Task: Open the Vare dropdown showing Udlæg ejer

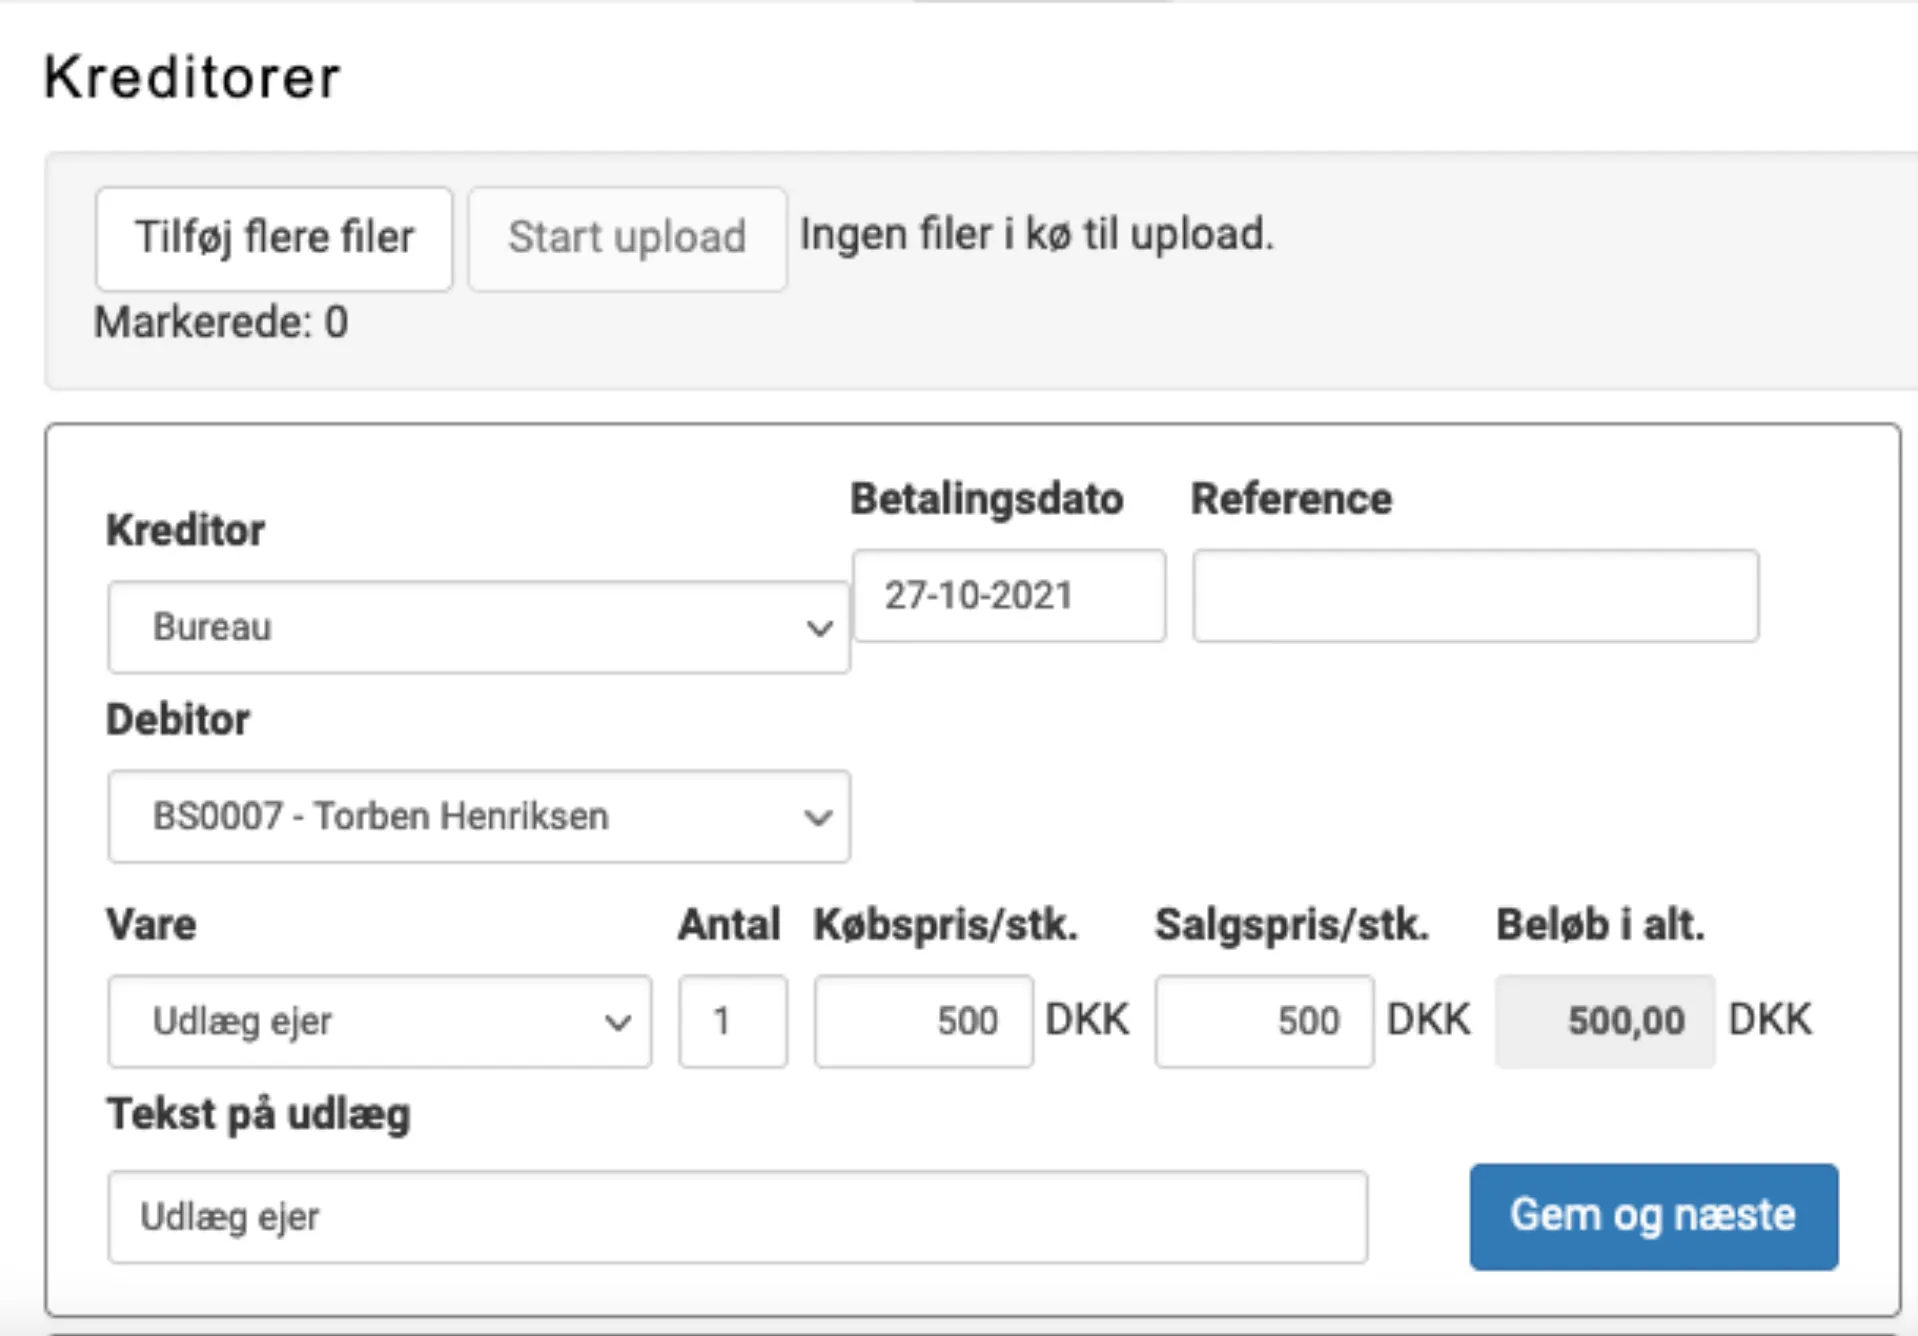Action: tap(380, 1020)
